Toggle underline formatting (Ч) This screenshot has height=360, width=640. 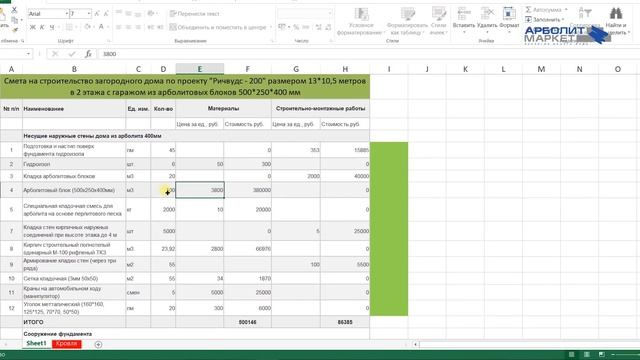click(51, 27)
